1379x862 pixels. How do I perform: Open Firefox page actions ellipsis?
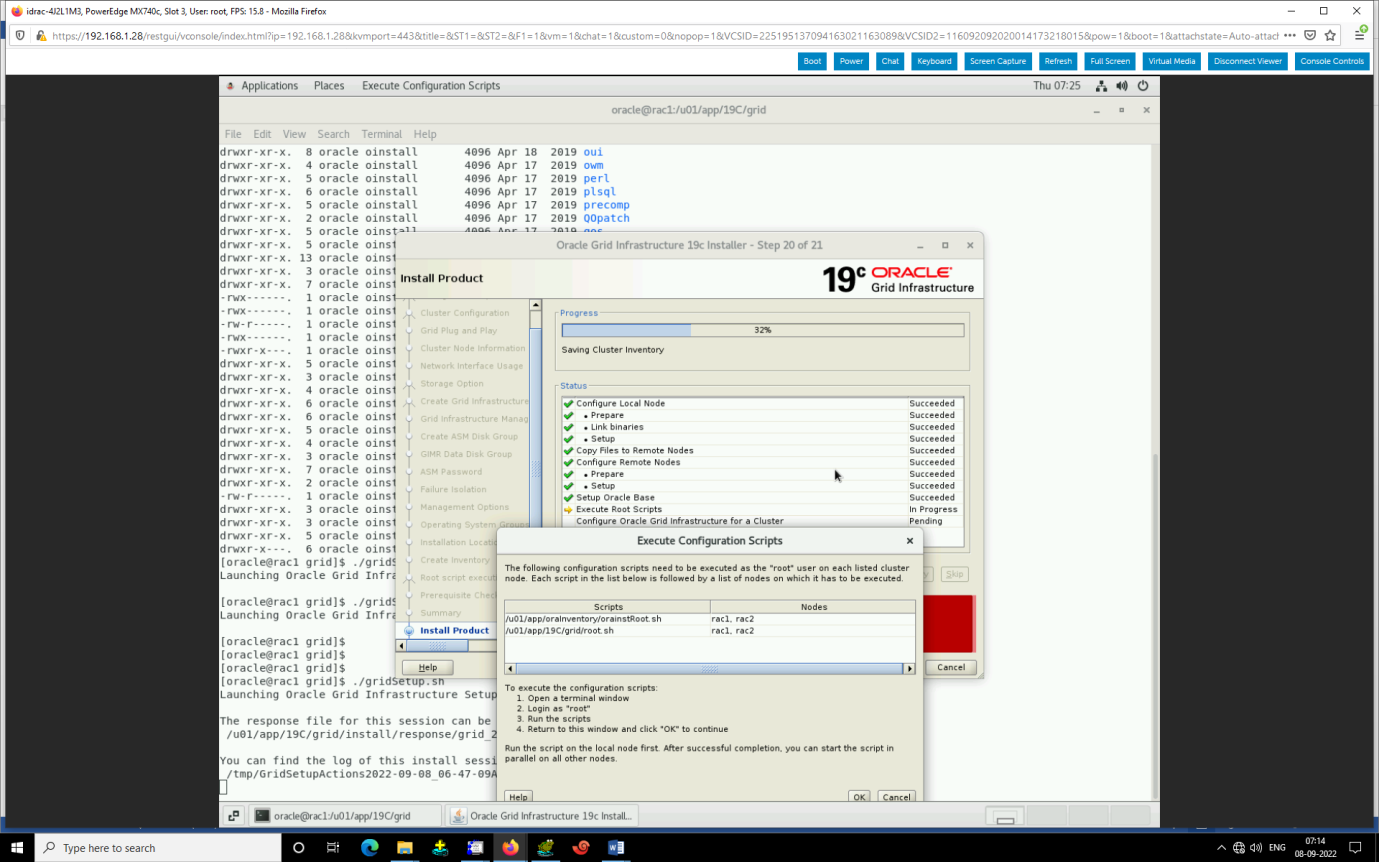coord(1289,35)
